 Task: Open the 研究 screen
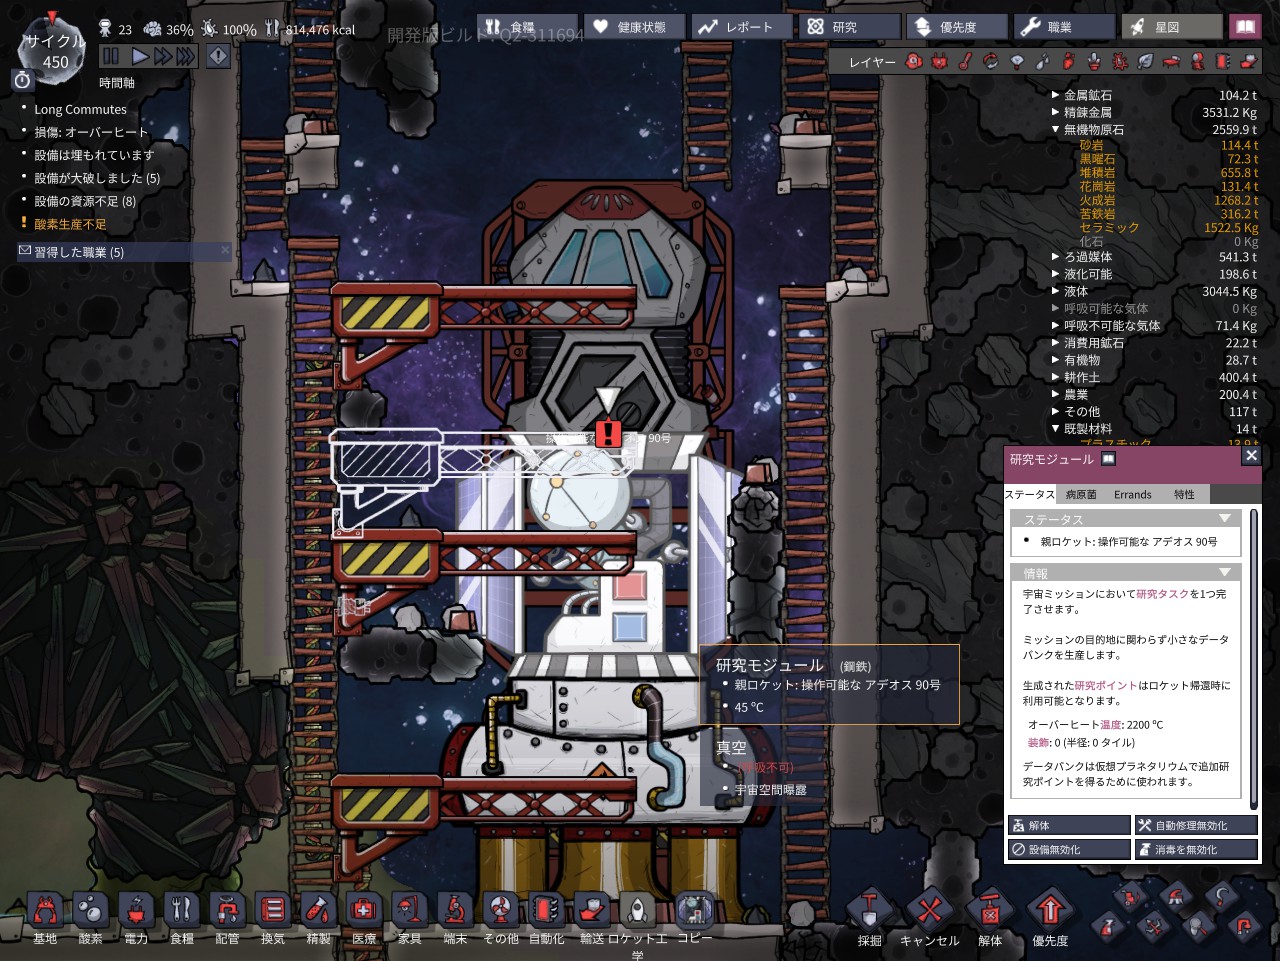849,27
